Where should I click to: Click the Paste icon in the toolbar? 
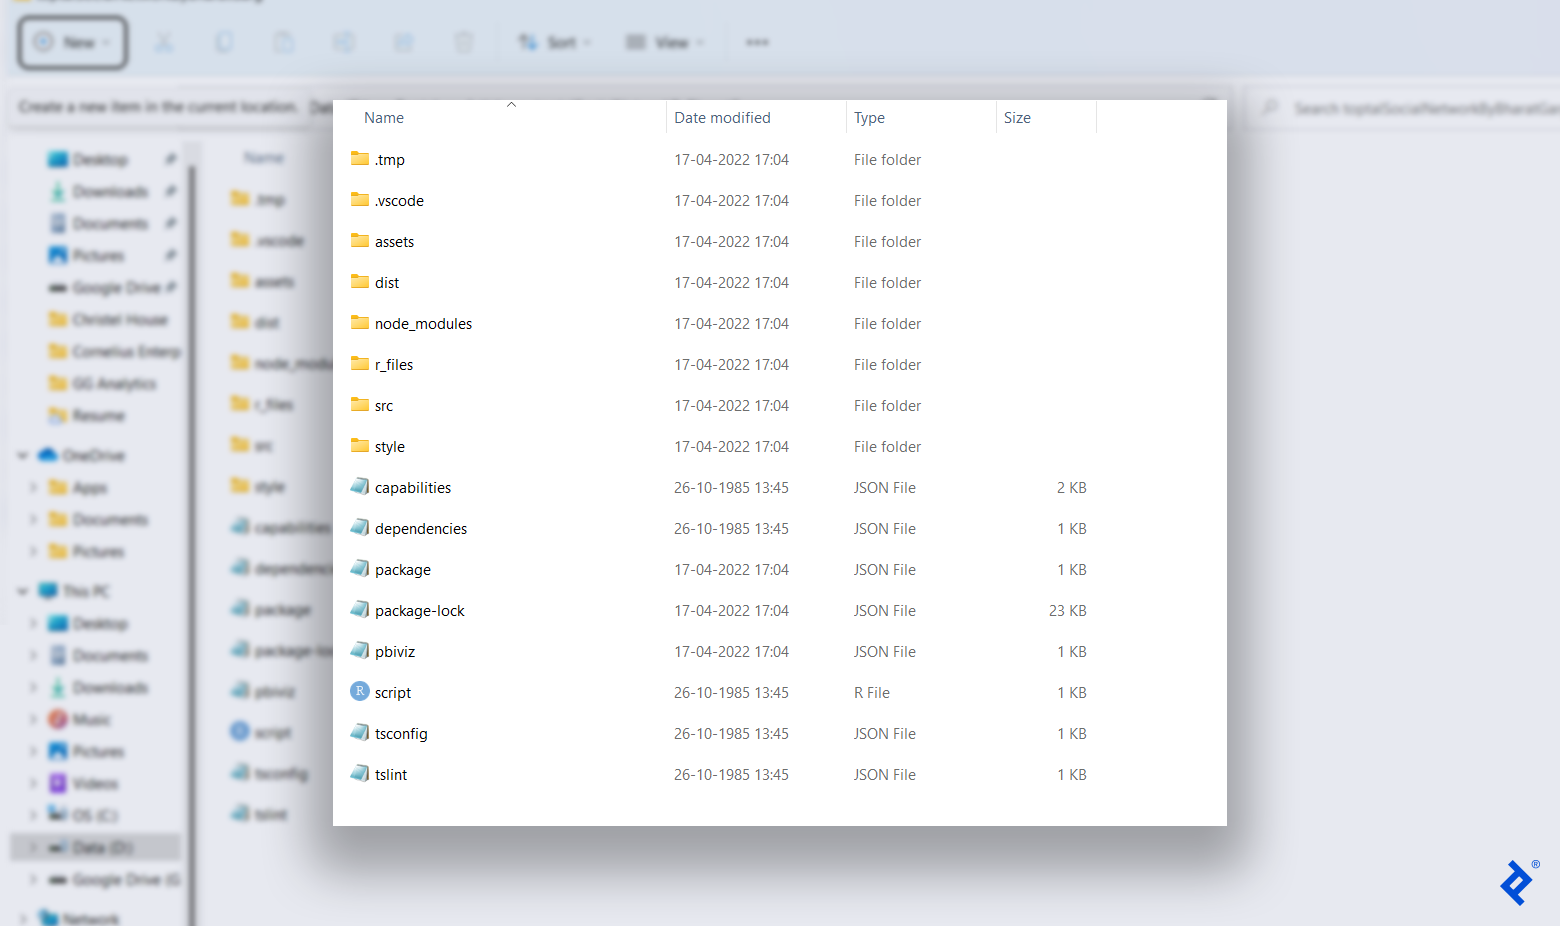pos(284,42)
